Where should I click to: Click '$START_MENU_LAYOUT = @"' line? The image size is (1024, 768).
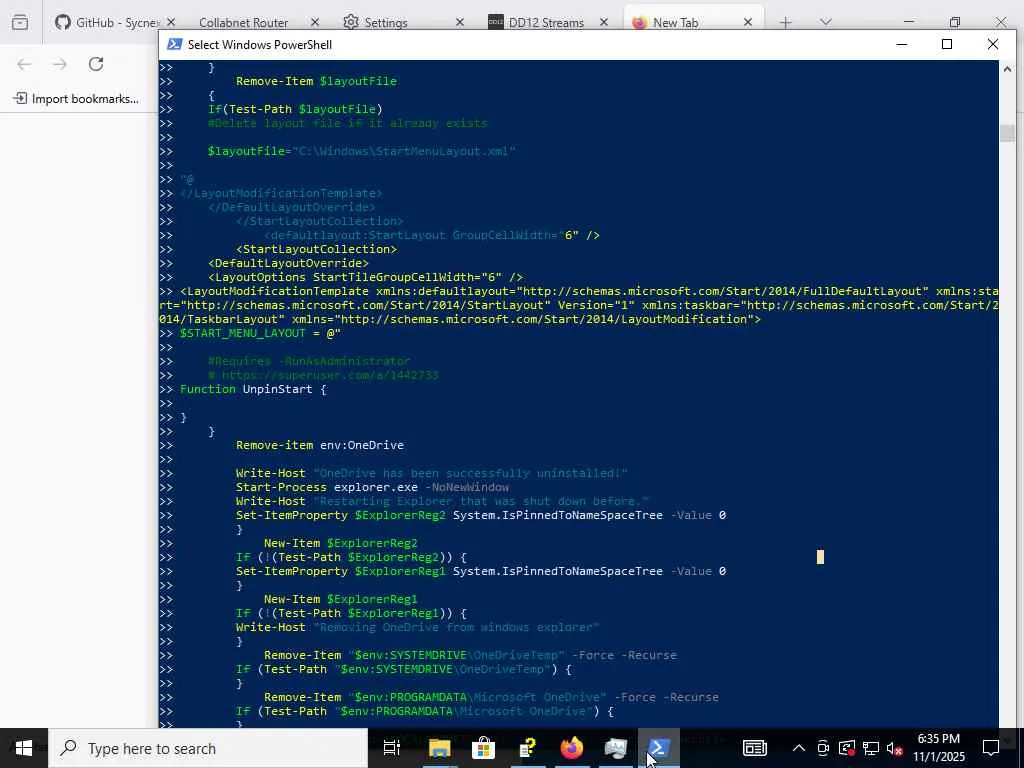pos(260,333)
